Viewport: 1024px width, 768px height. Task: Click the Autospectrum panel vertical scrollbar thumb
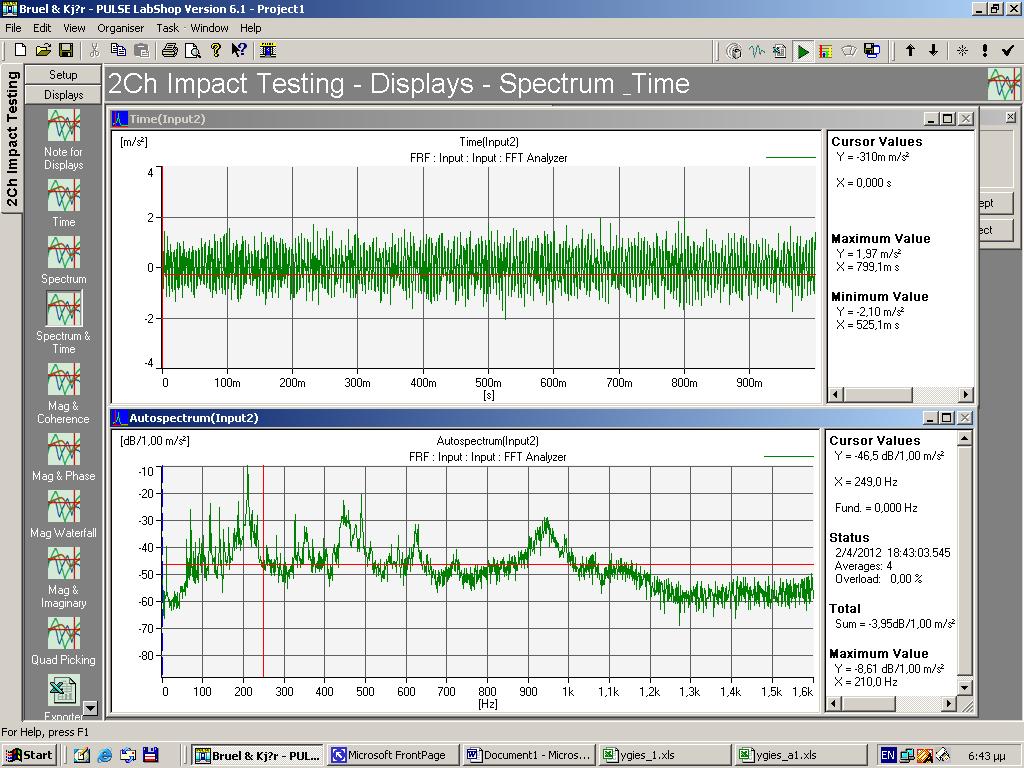click(964, 560)
